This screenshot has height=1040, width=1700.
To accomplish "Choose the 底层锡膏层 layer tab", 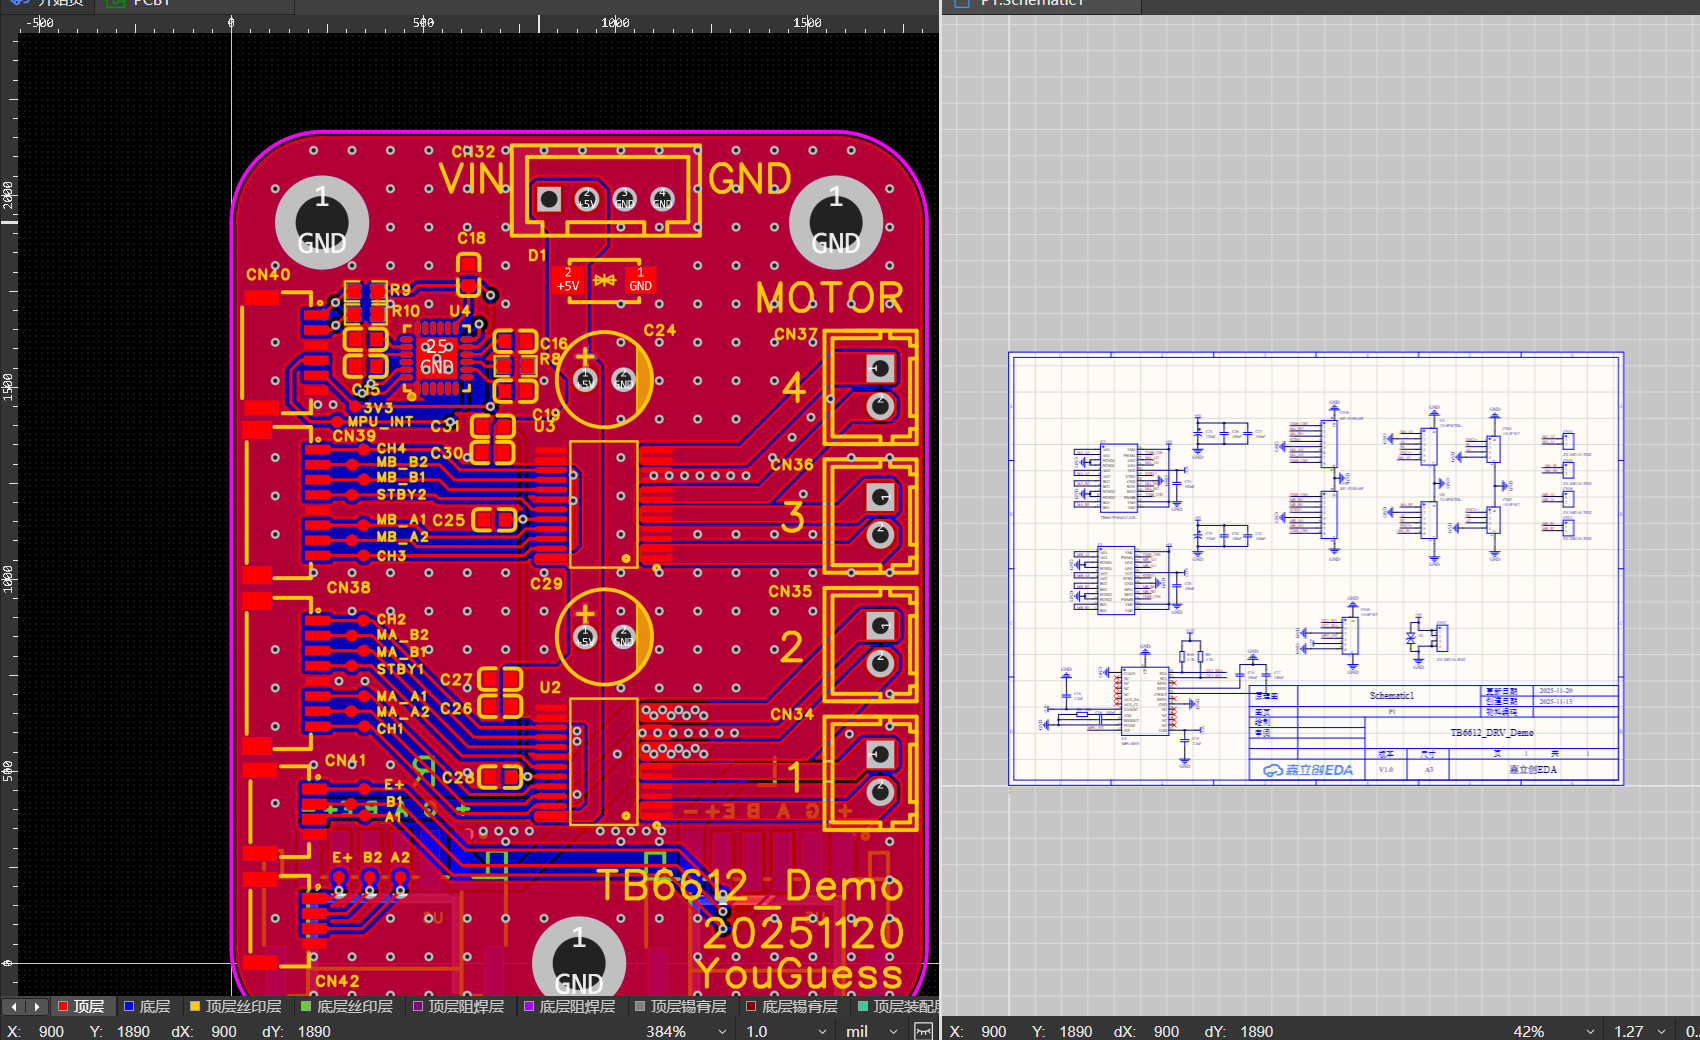I will (x=792, y=1006).
